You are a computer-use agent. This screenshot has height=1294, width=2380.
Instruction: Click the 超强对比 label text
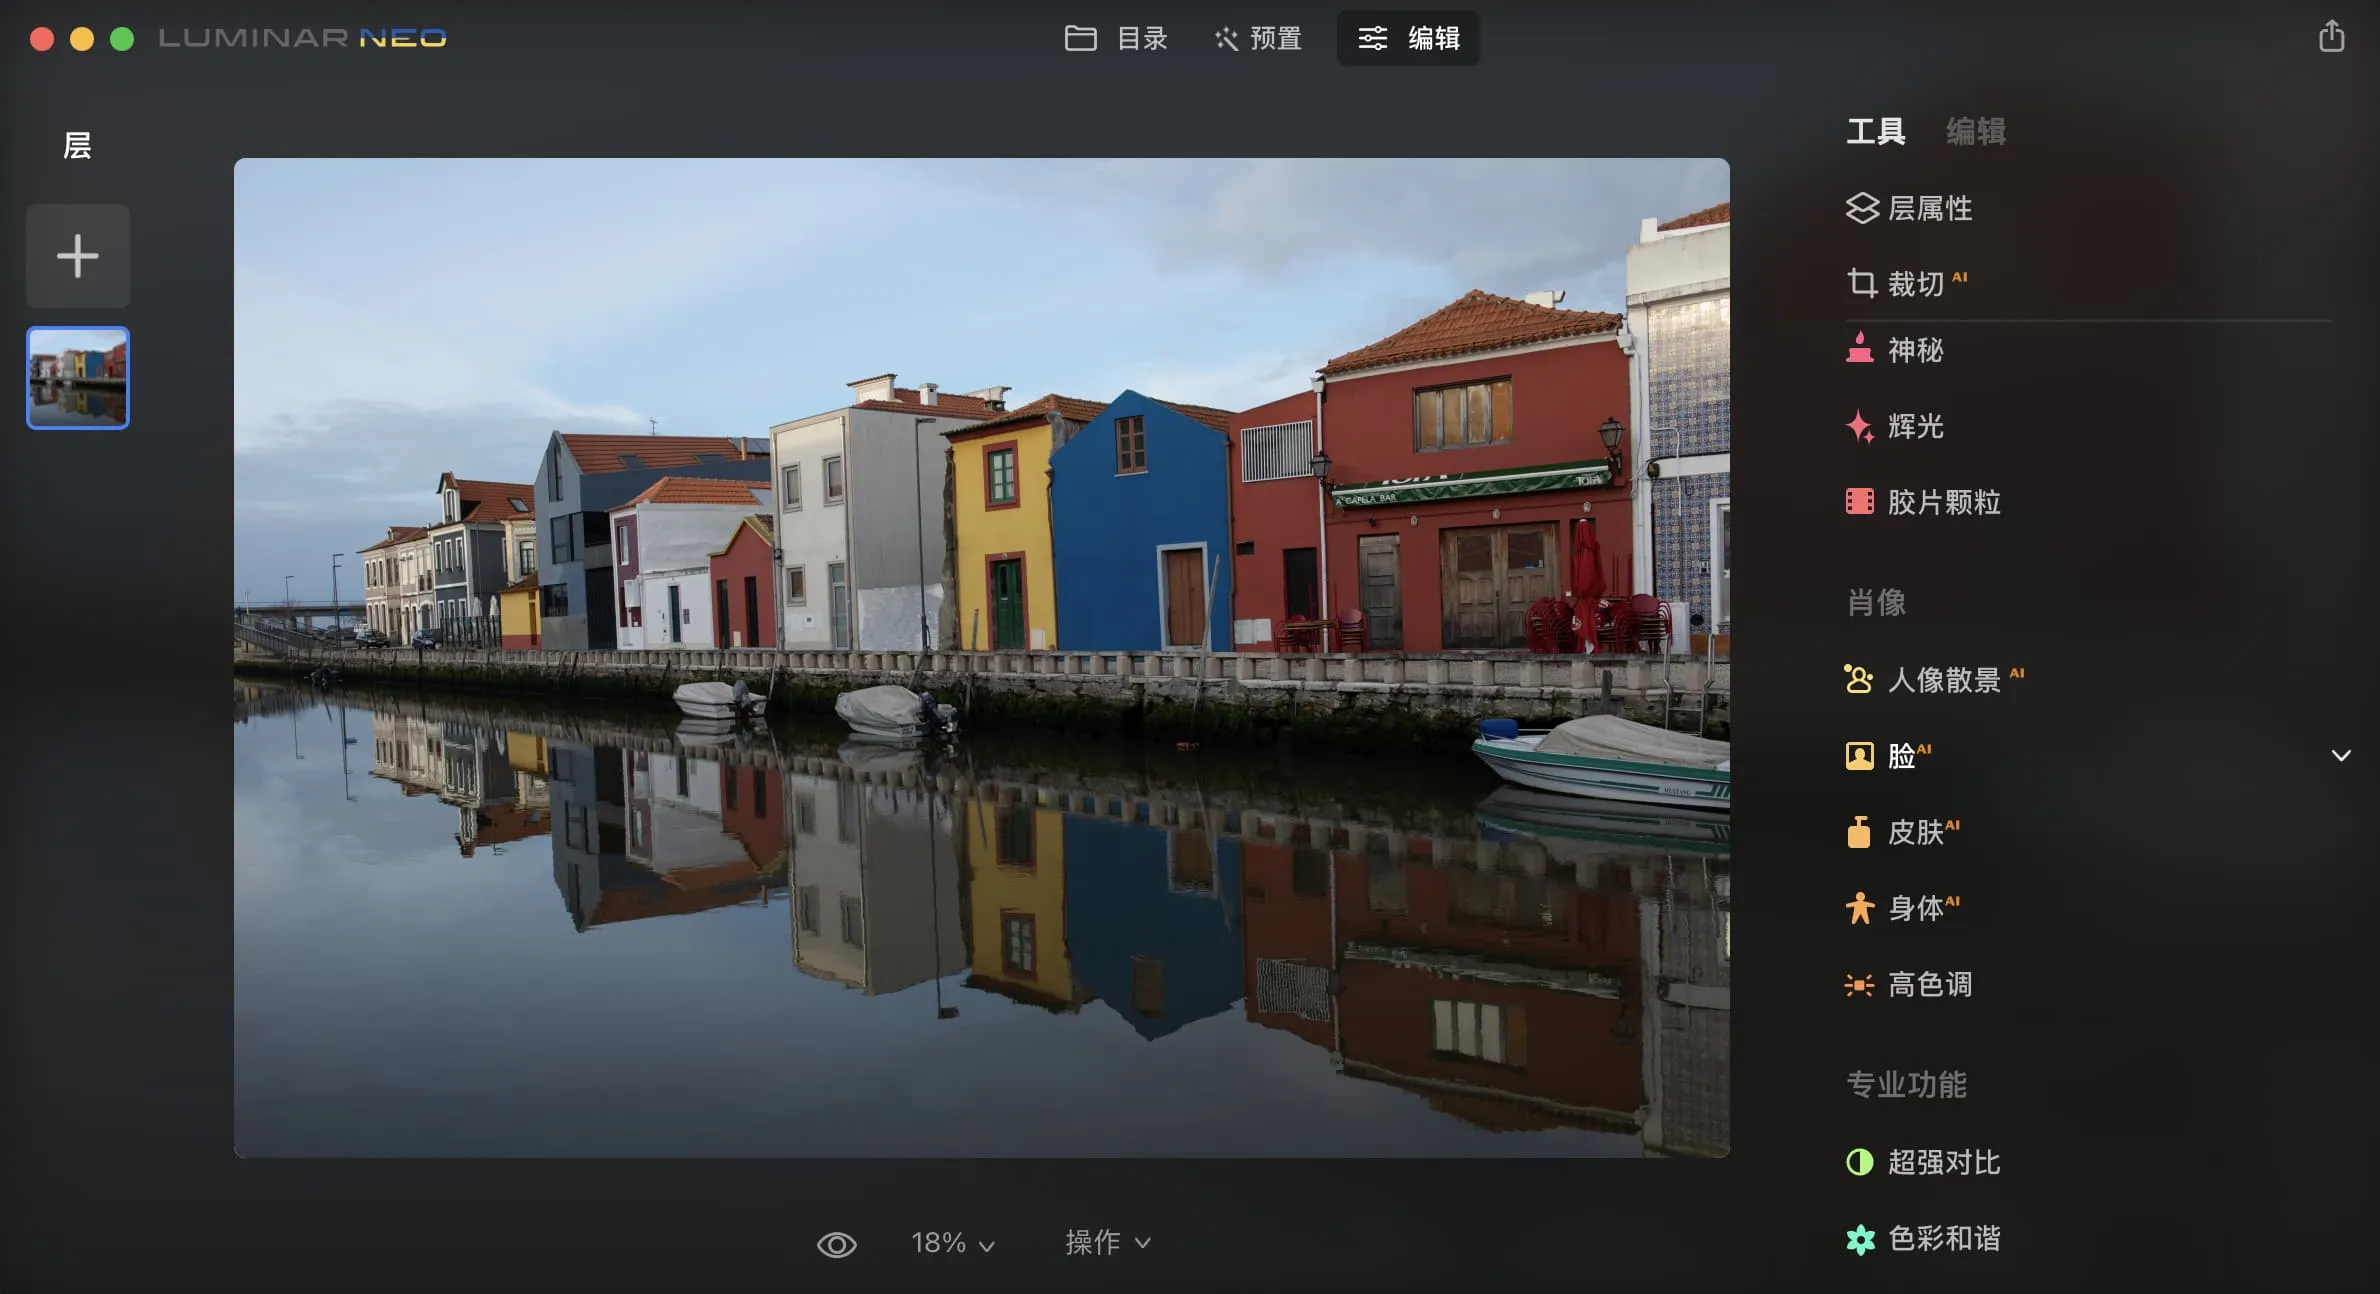point(1944,1162)
